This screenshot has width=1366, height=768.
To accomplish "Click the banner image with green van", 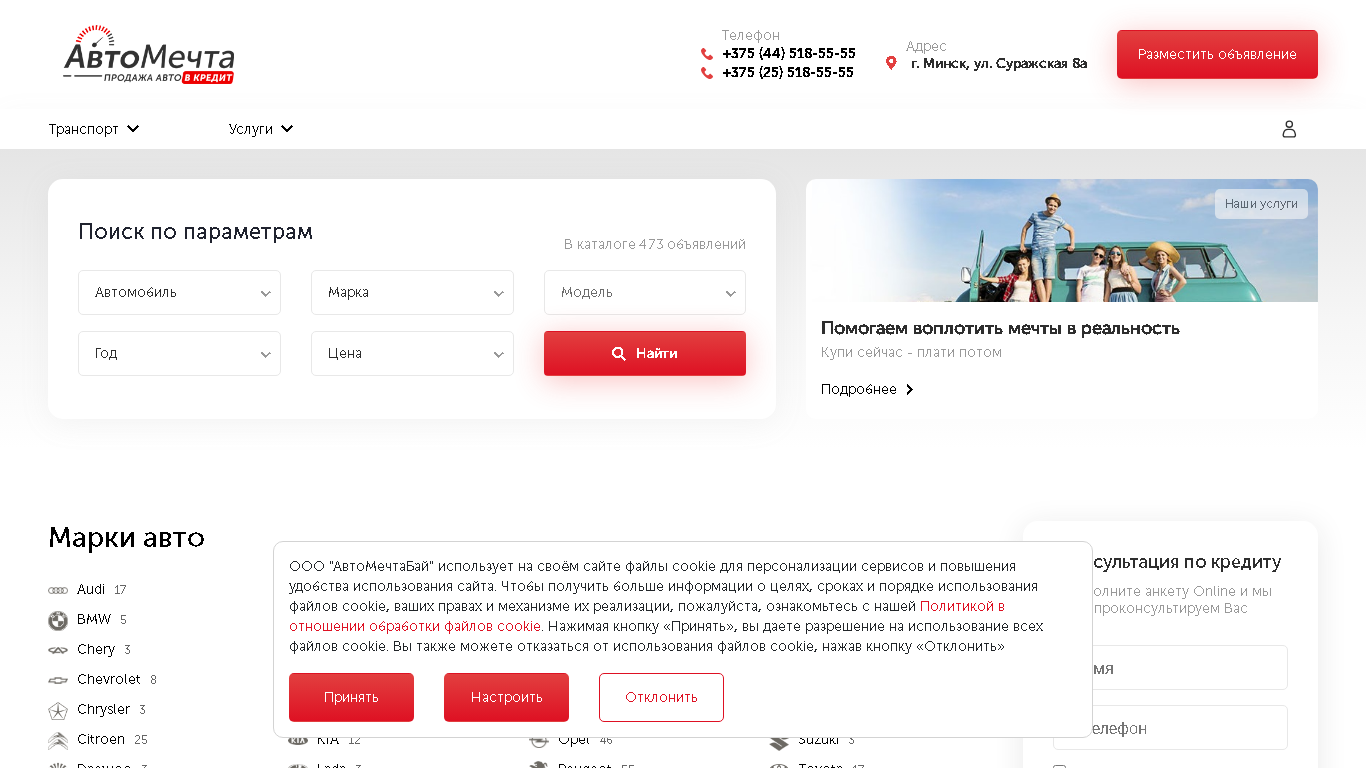I will pos(1062,240).
